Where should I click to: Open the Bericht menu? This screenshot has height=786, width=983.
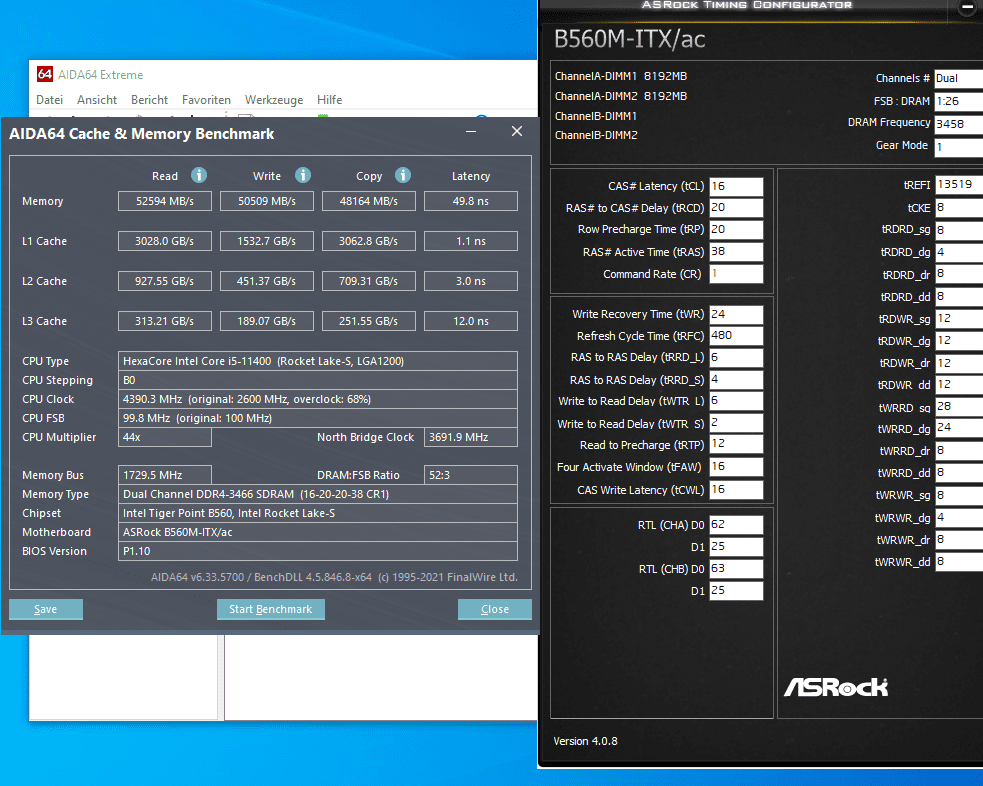pyautogui.click(x=149, y=100)
